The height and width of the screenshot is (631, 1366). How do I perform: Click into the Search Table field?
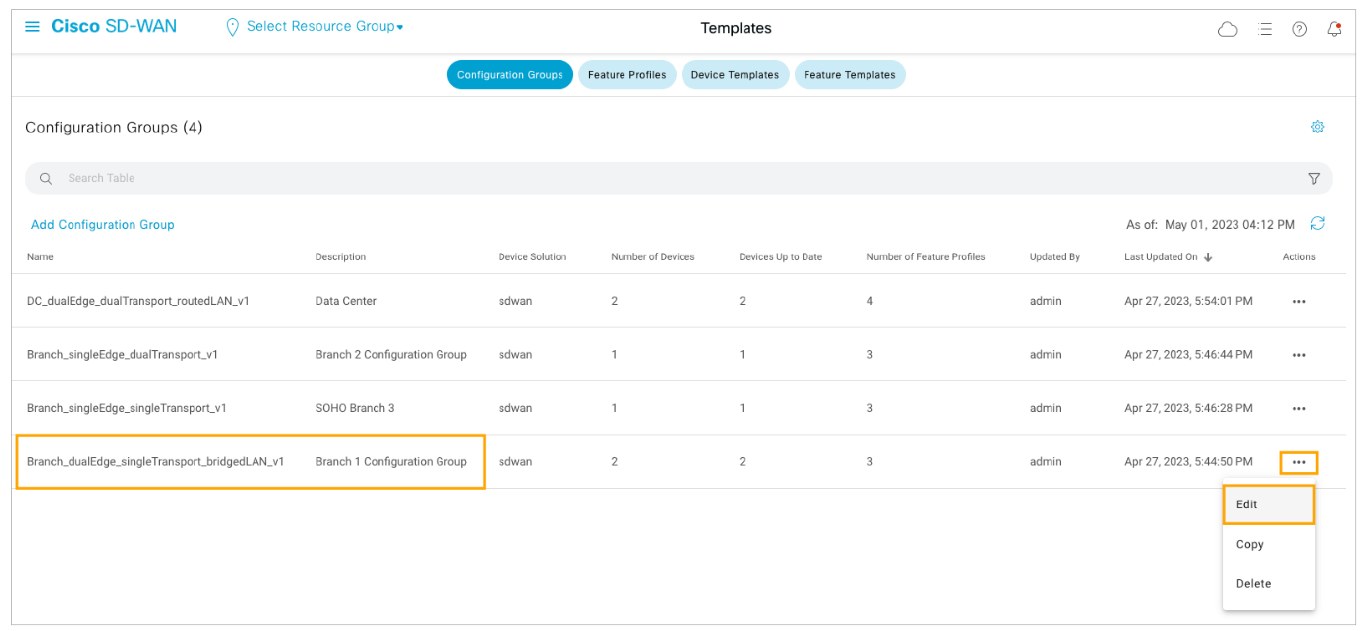pos(600,178)
